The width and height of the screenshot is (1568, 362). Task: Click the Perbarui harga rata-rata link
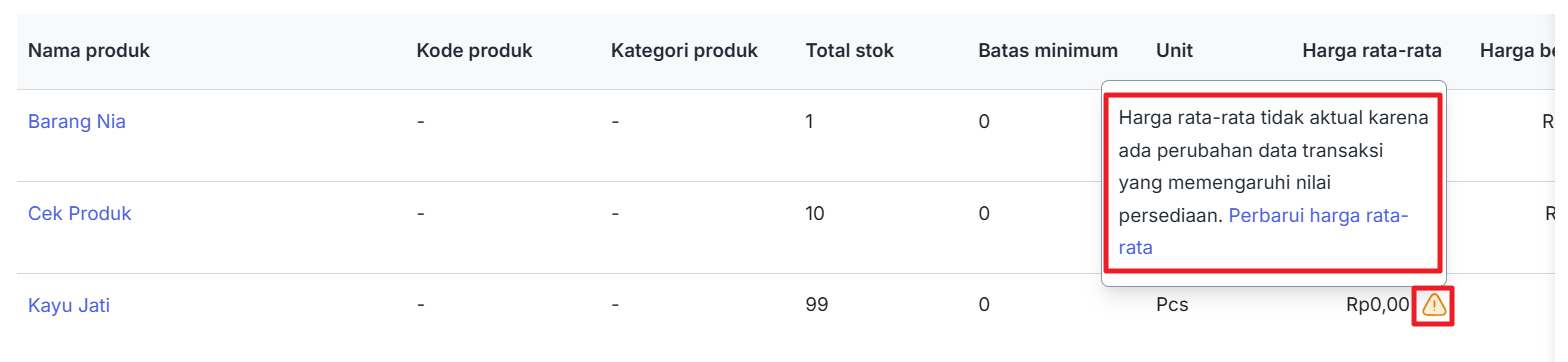coord(1264,232)
